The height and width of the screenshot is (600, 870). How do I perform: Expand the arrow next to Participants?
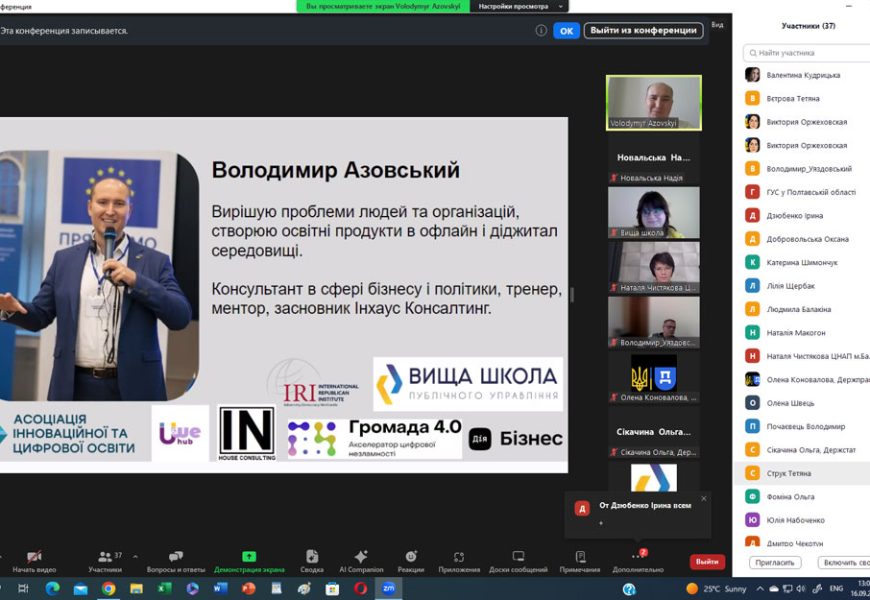coord(135,557)
